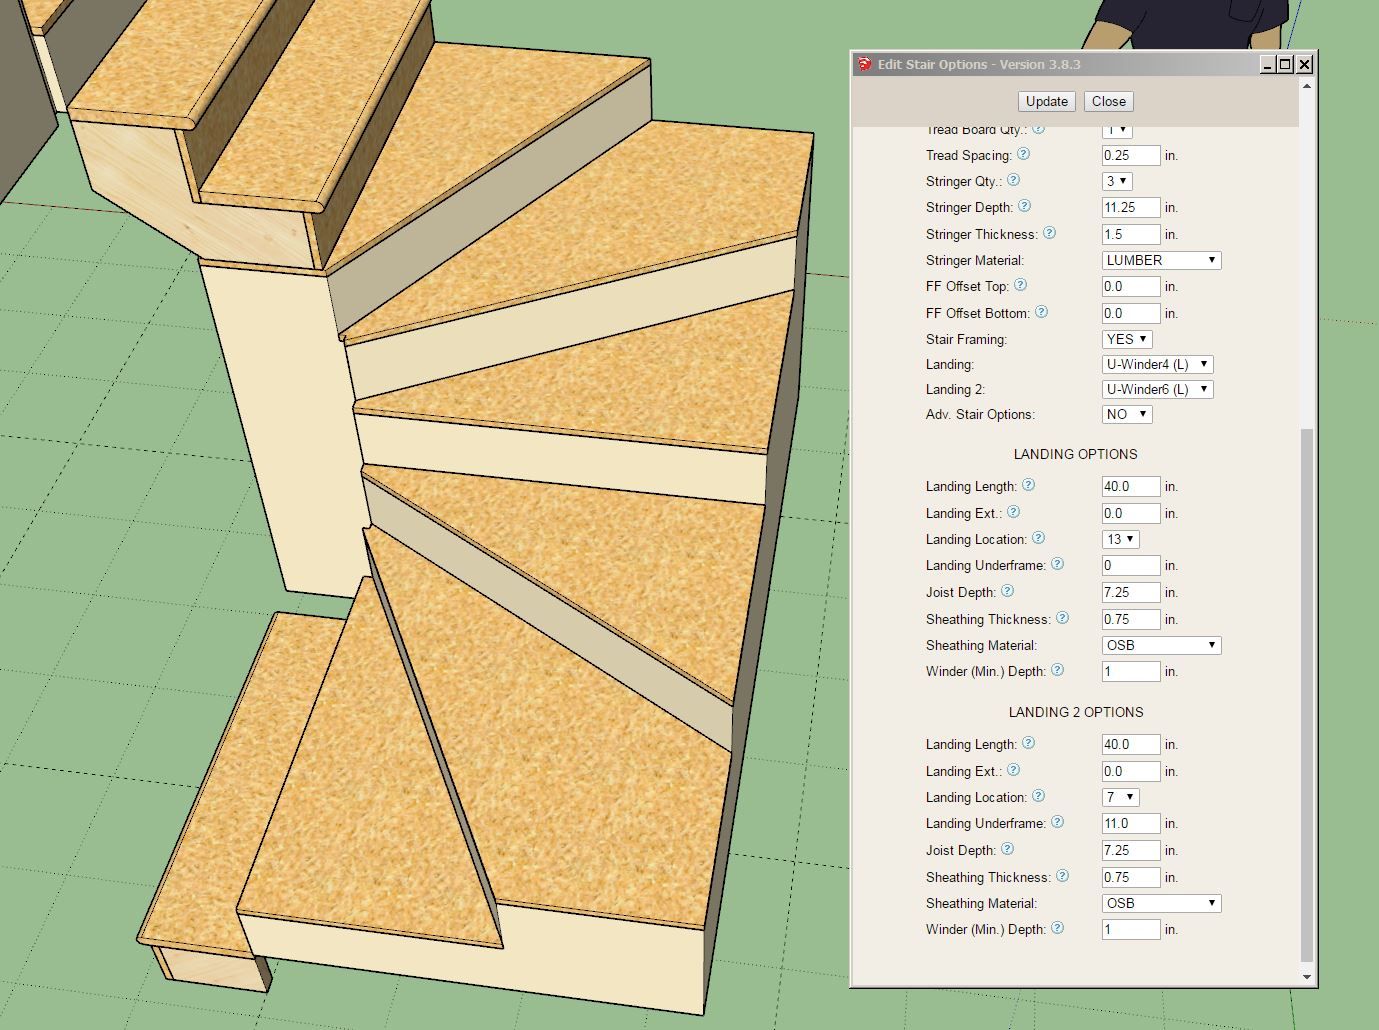The width and height of the screenshot is (1379, 1030).
Task: Click Landing Length field under LANDING OPTIONS
Action: (1131, 486)
